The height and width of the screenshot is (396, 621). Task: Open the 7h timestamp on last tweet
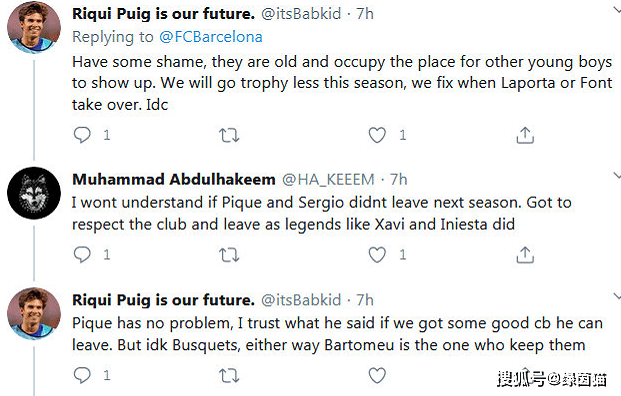click(x=365, y=300)
